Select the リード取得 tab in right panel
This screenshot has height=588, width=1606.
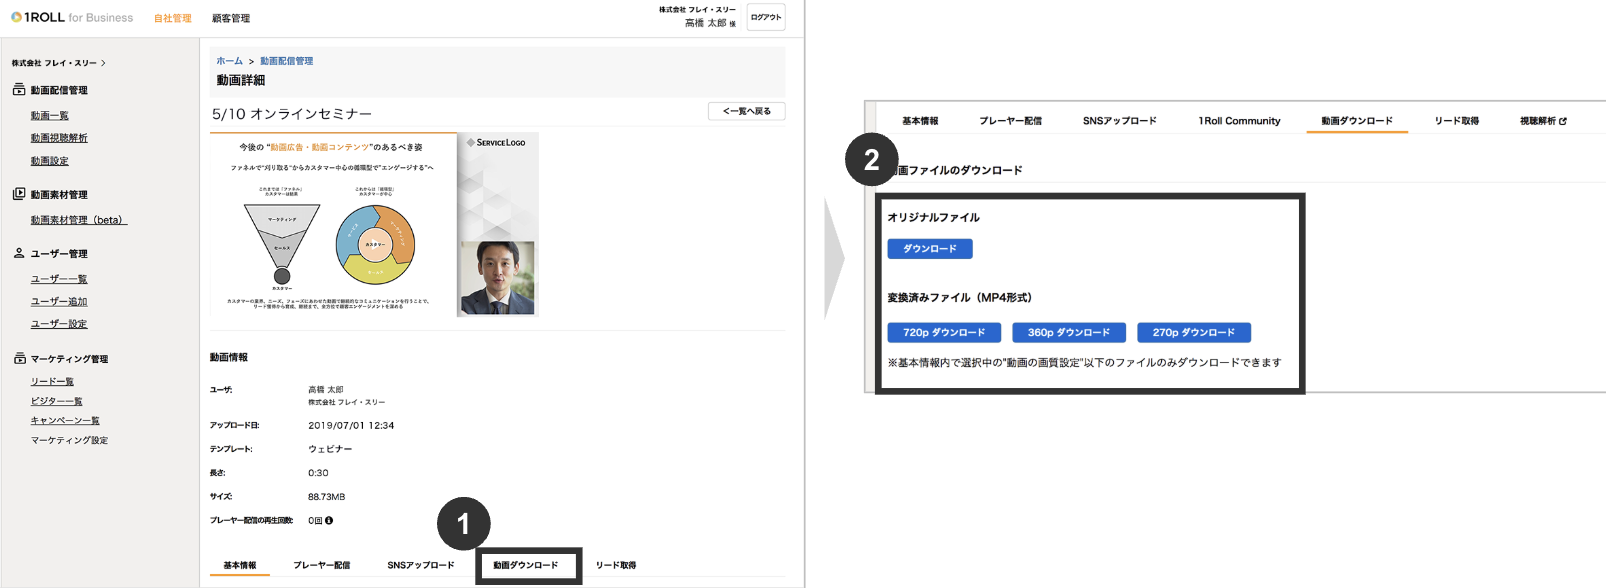(1457, 121)
